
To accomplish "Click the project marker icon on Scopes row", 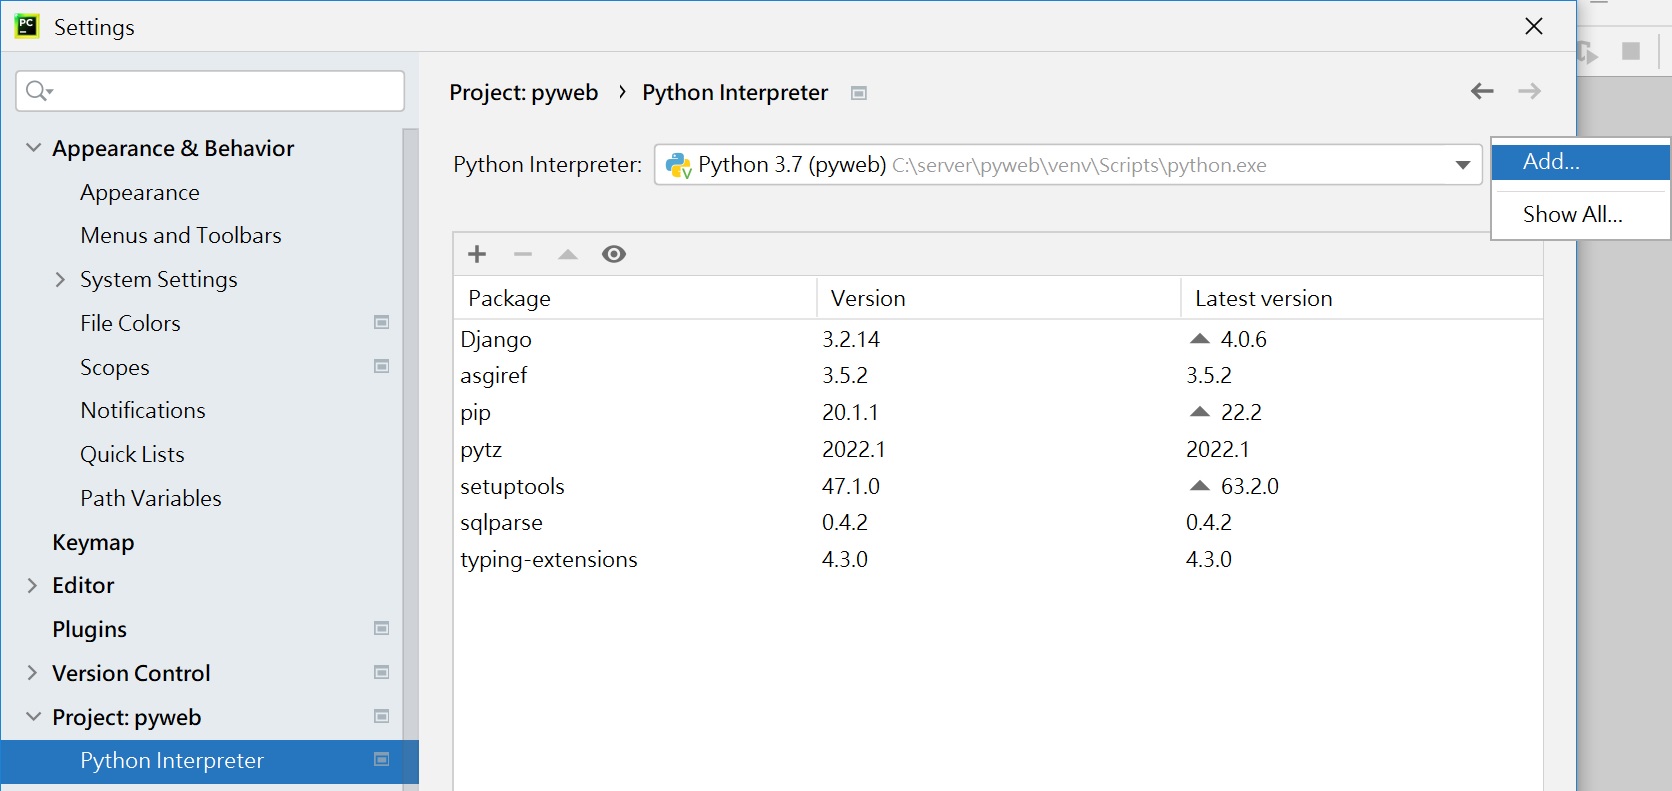I will pyautogui.click(x=381, y=366).
